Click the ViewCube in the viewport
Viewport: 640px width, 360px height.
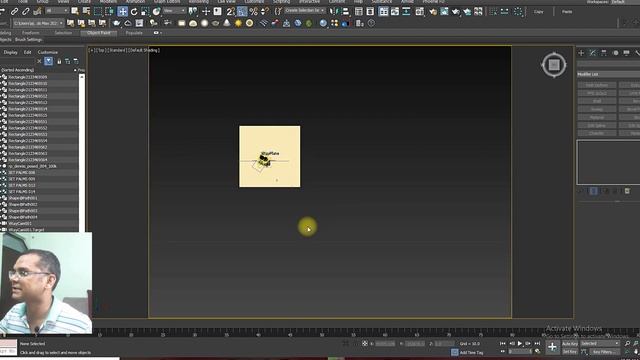(554, 64)
